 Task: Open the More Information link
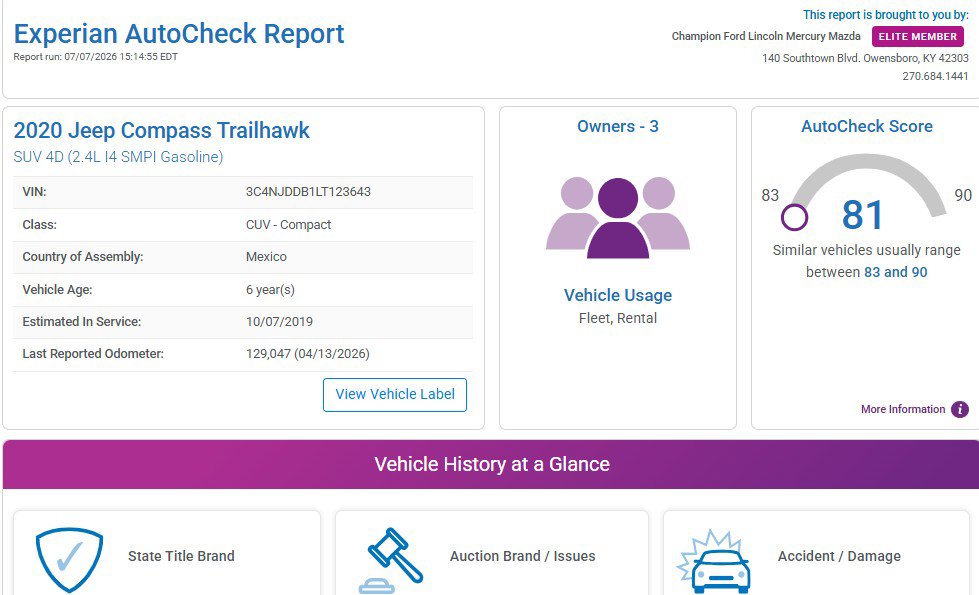point(903,410)
